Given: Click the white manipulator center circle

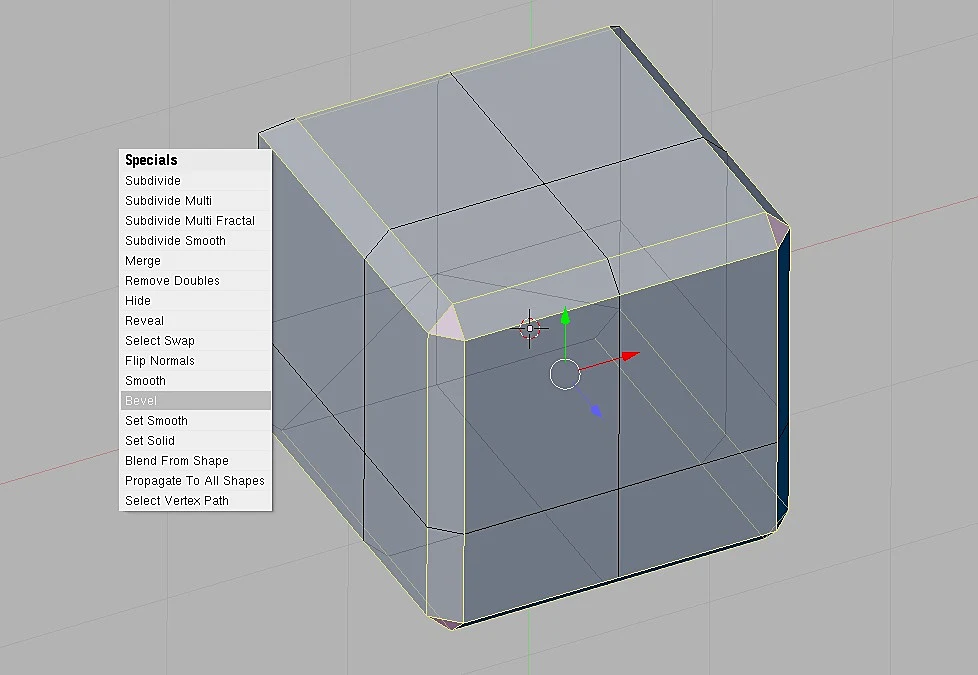Looking at the screenshot, I should 565,374.
